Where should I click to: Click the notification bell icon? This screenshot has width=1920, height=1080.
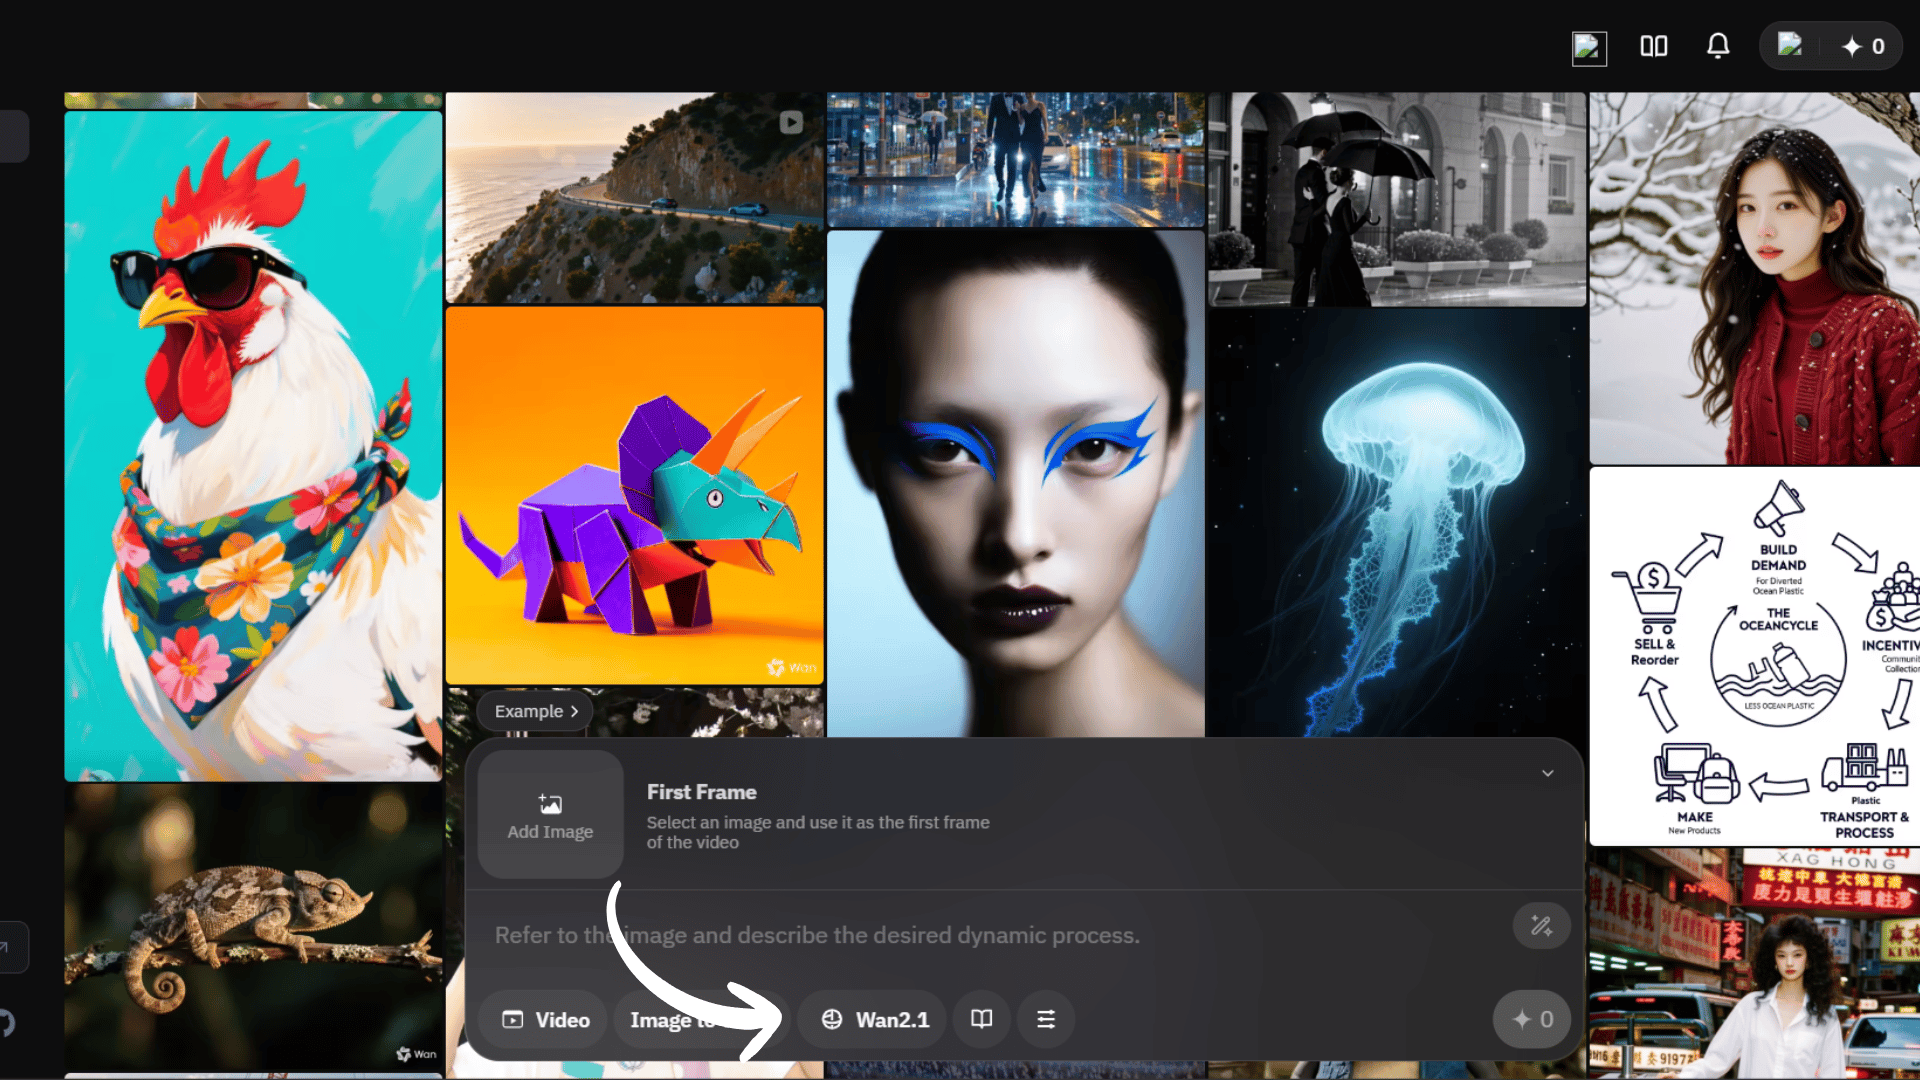pos(1717,46)
